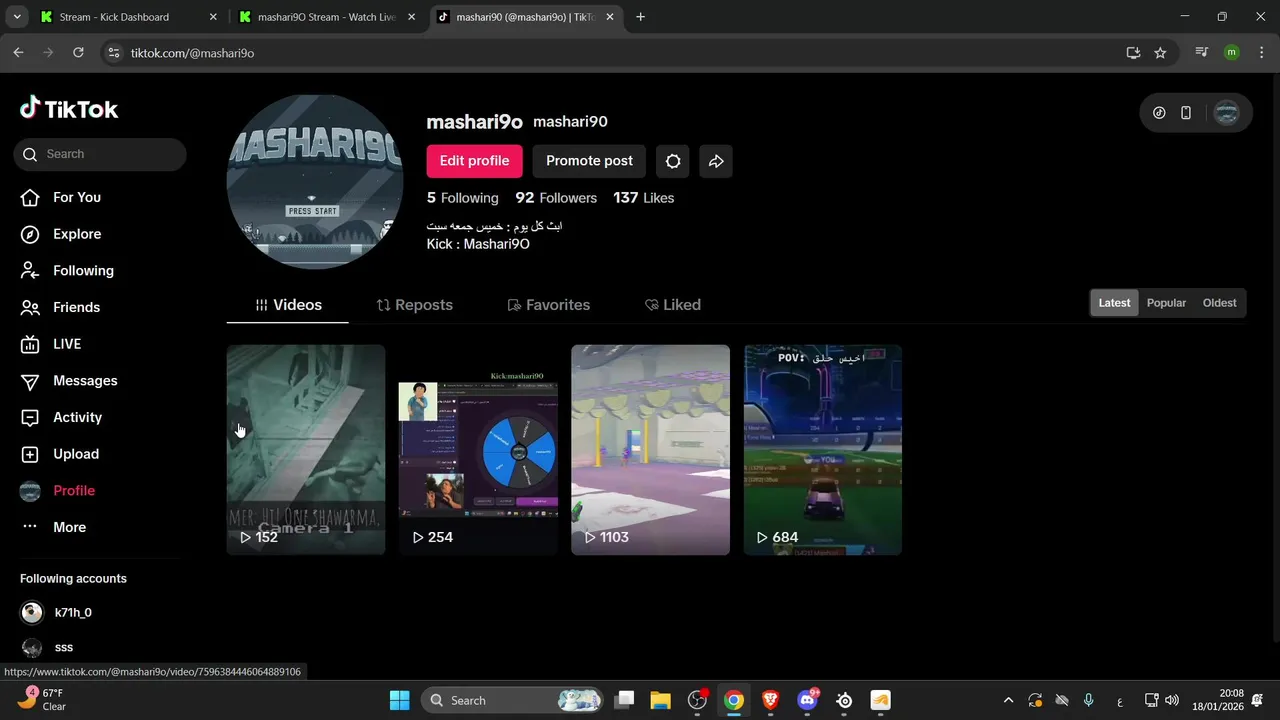Click the address bar URL
1280x720 pixels.
tap(193, 53)
